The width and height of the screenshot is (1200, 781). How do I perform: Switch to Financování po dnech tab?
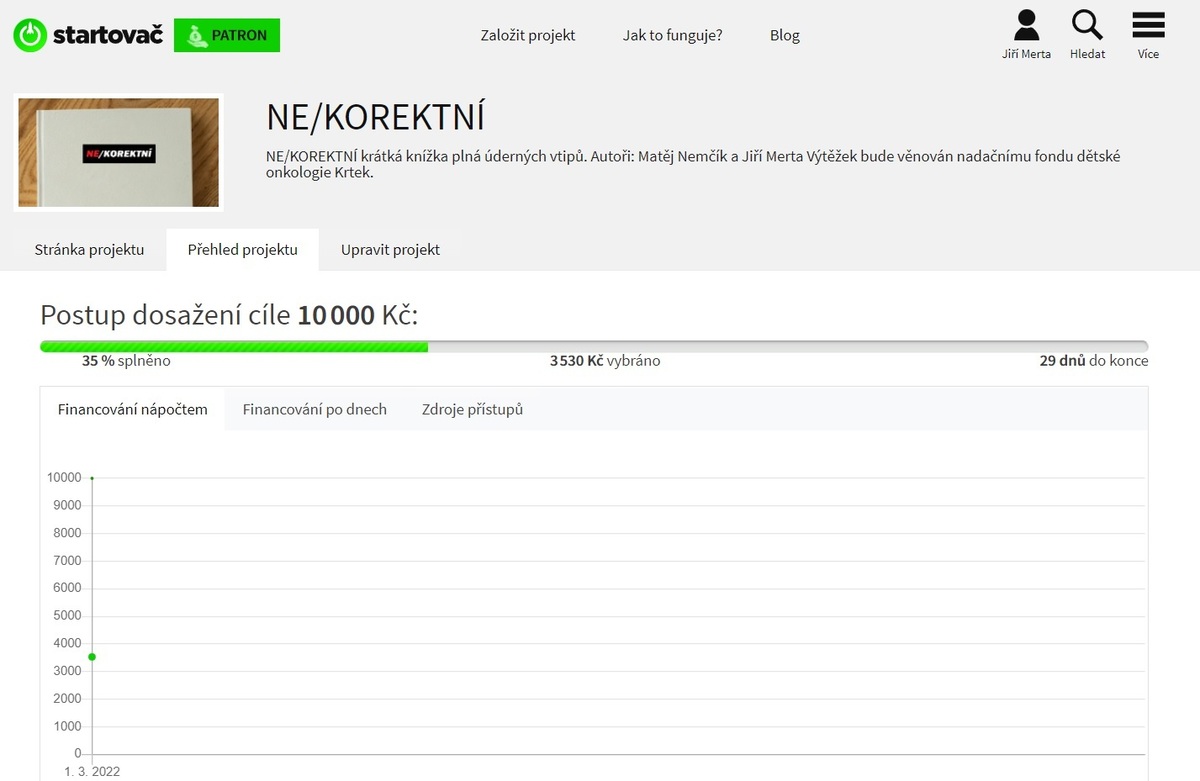tap(314, 409)
